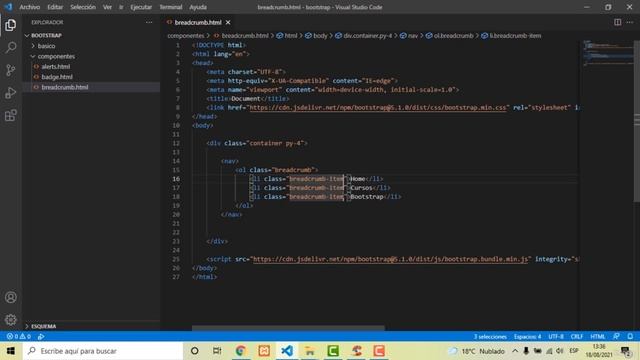Open the notifications bell in status bar
The width and height of the screenshot is (640, 360).
point(630,337)
